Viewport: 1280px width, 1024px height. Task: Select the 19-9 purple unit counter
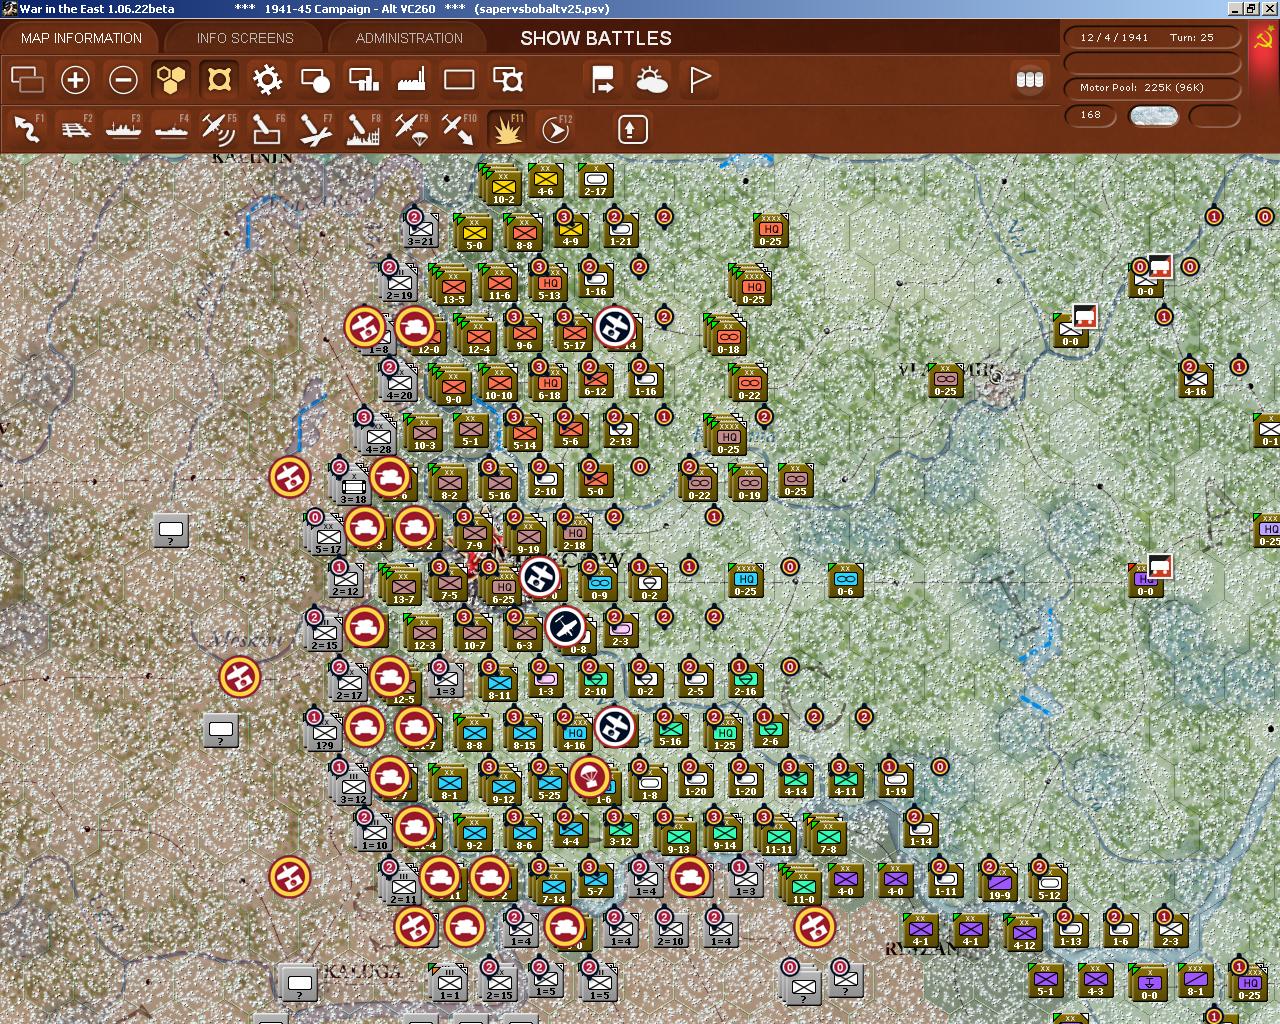pos(999,884)
